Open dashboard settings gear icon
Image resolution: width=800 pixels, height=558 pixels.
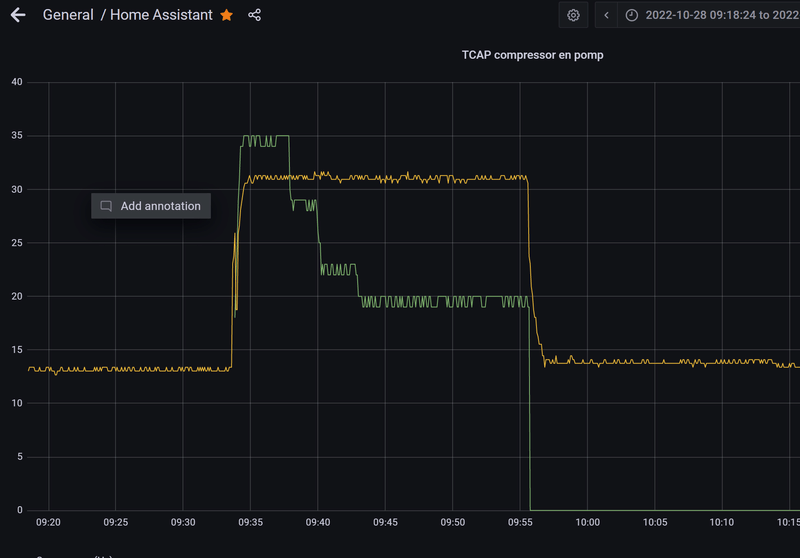pos(573,15)
